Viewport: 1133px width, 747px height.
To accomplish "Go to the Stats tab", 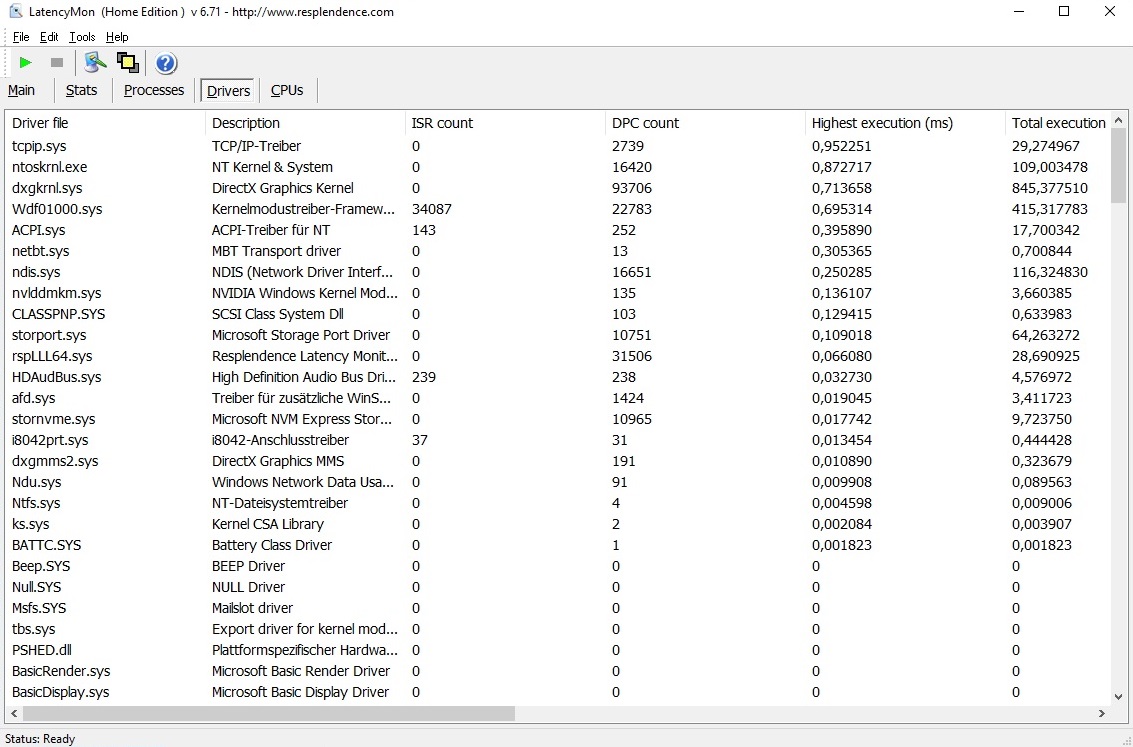I will [x=81, y=90].
